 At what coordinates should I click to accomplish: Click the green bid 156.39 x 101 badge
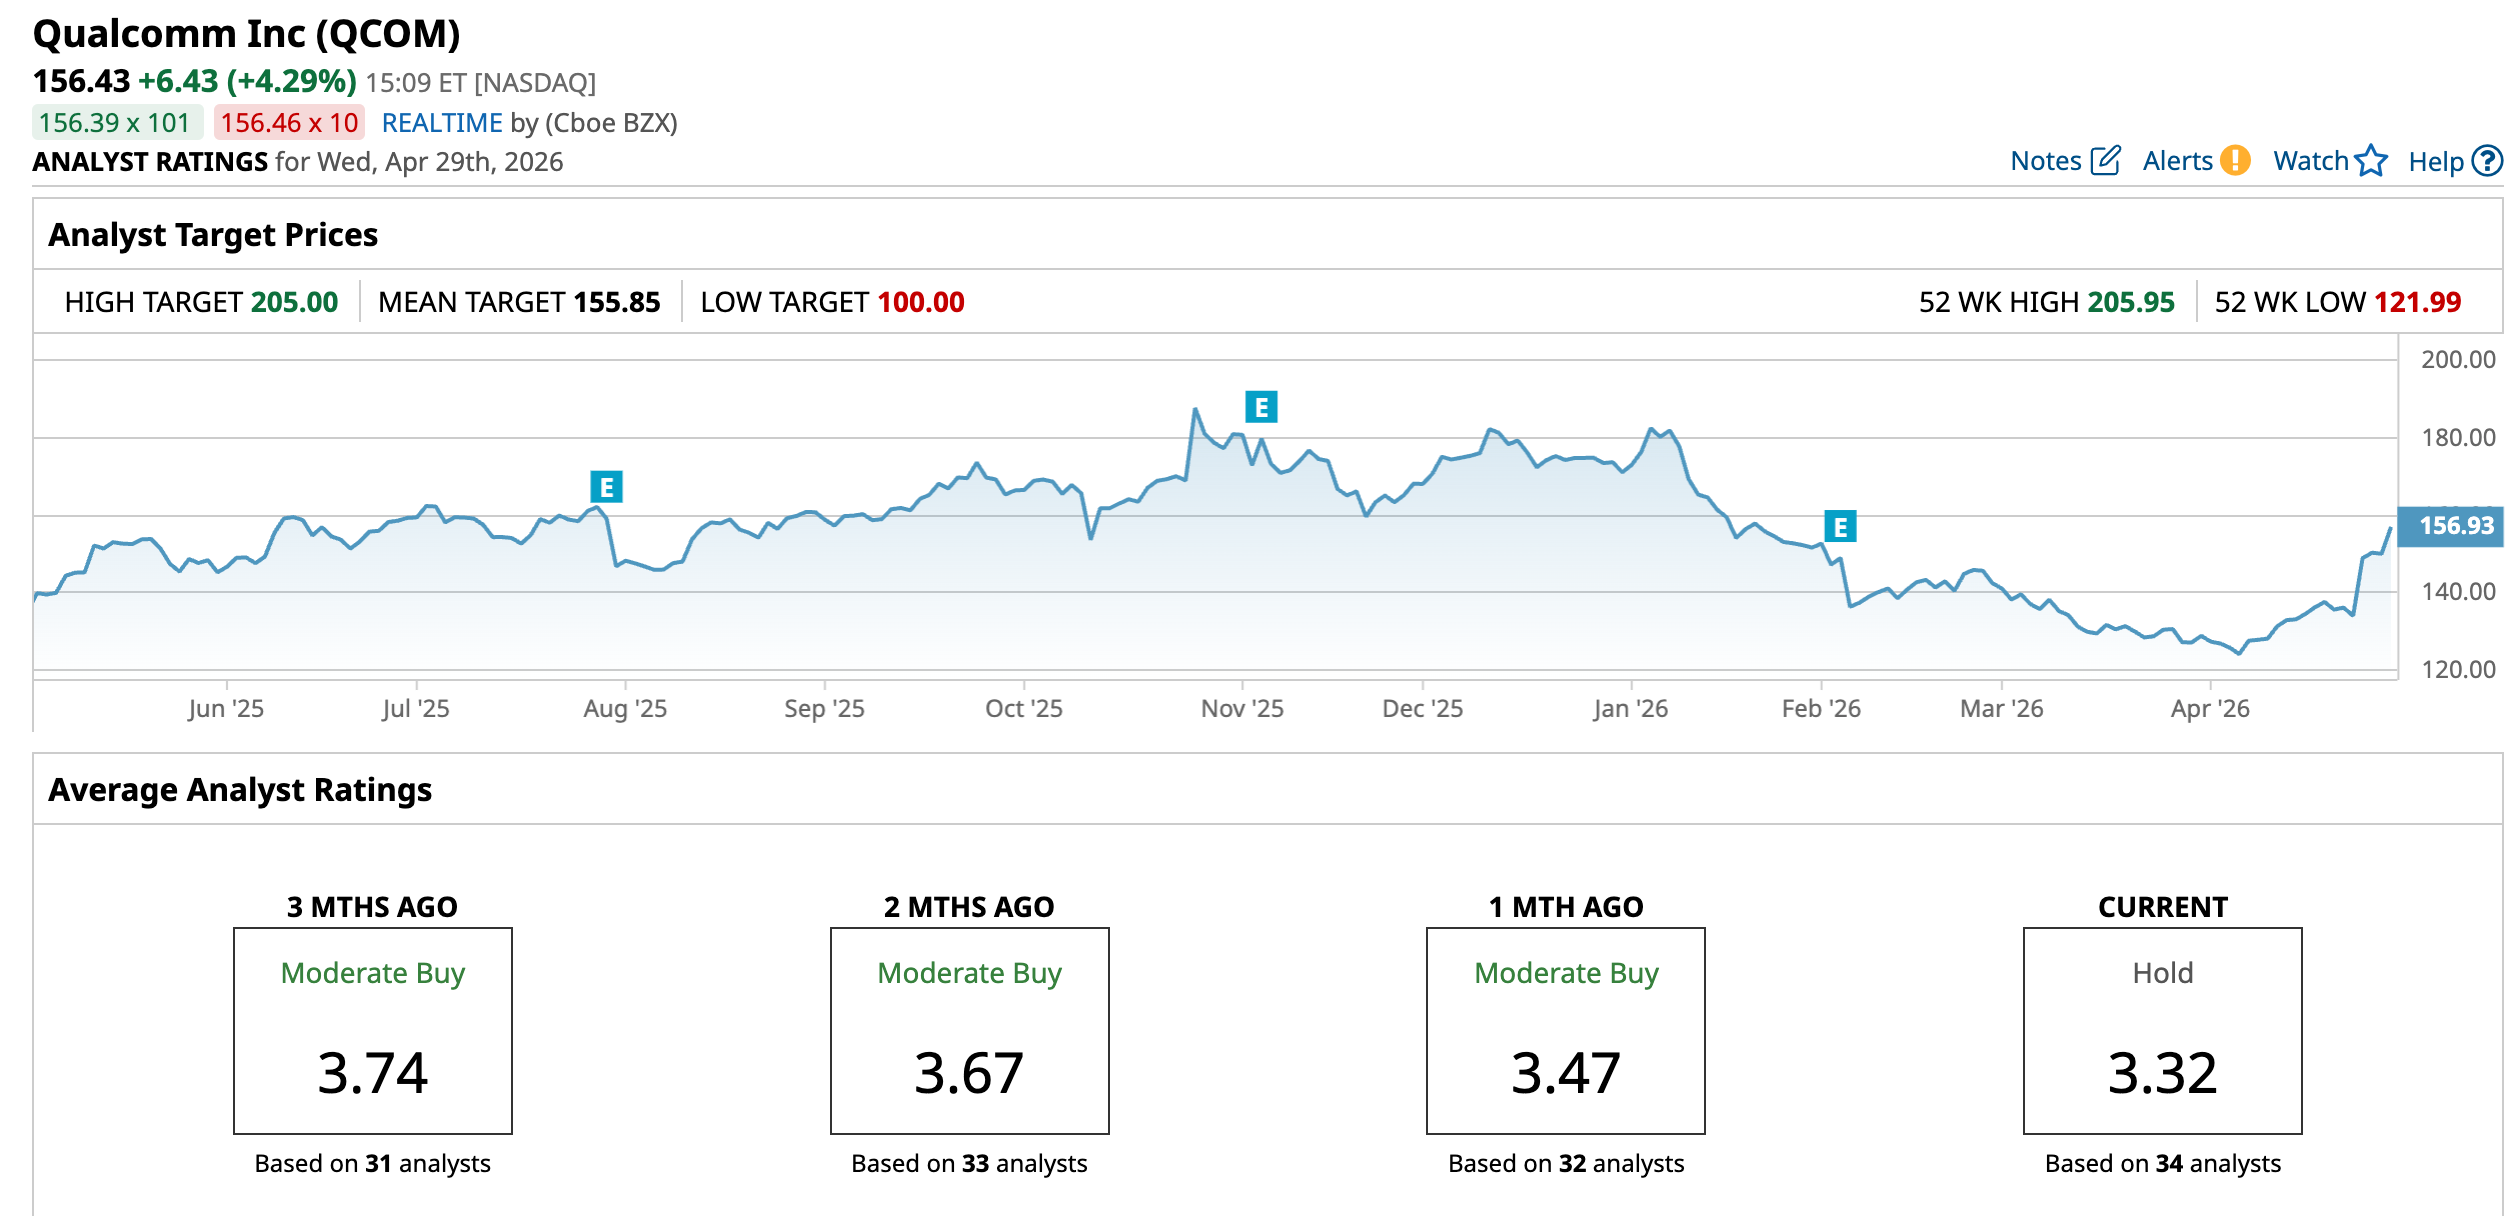pyautogui.click(x=116, y=123)
